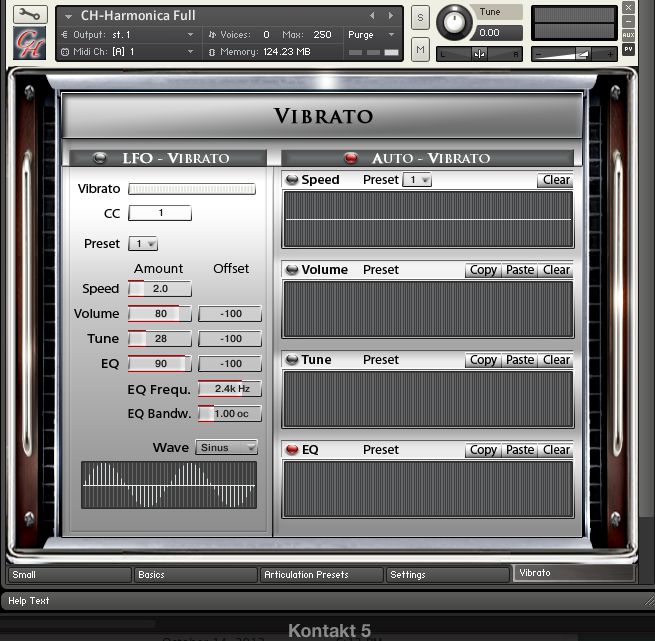655x641 pixels.
Task: Close the instrument with X button
Action: (x=628, y=8)
